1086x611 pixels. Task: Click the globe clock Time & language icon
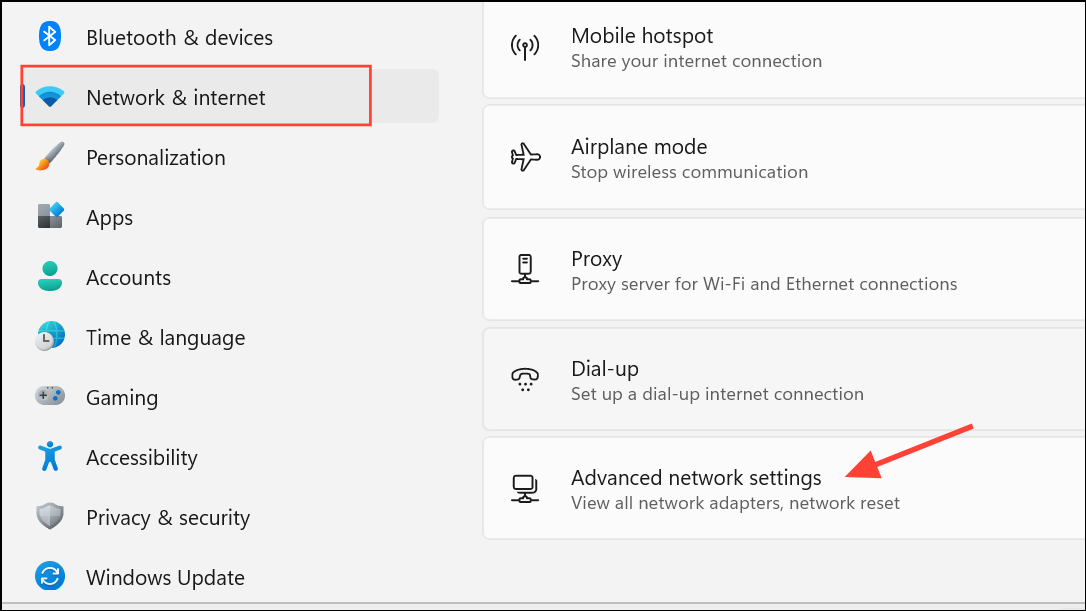tap(50, 336)
